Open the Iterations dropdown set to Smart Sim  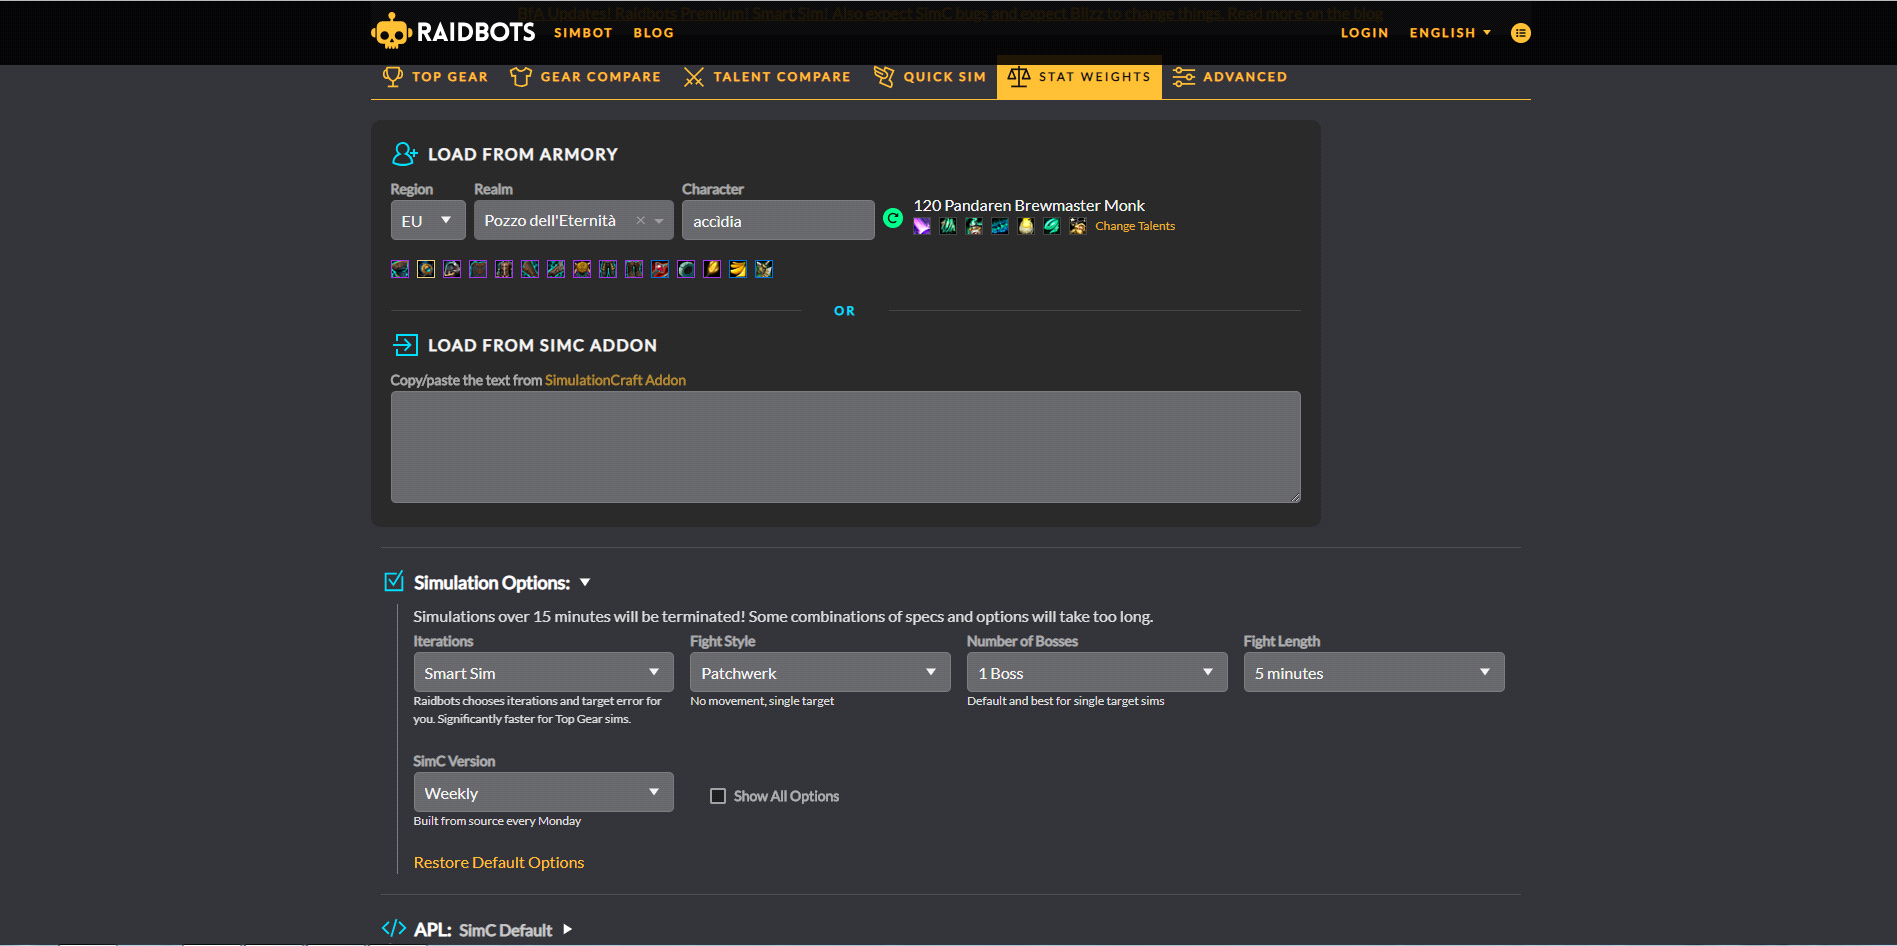543,672
